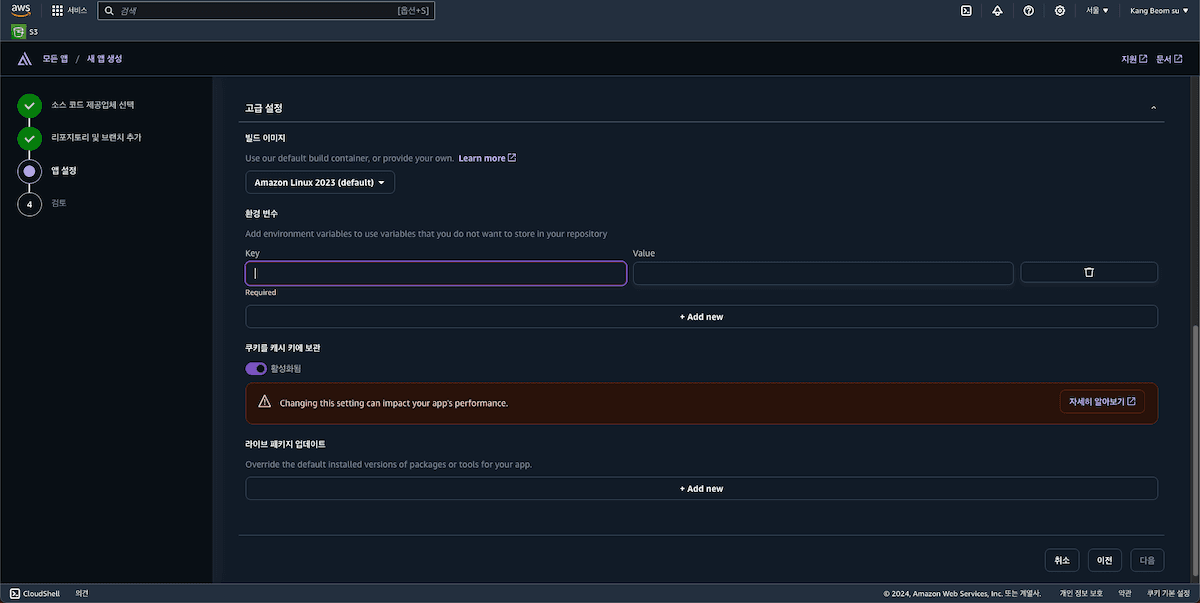Click the AWS logo home icon

pyautogui.click(x=21, y=10)
